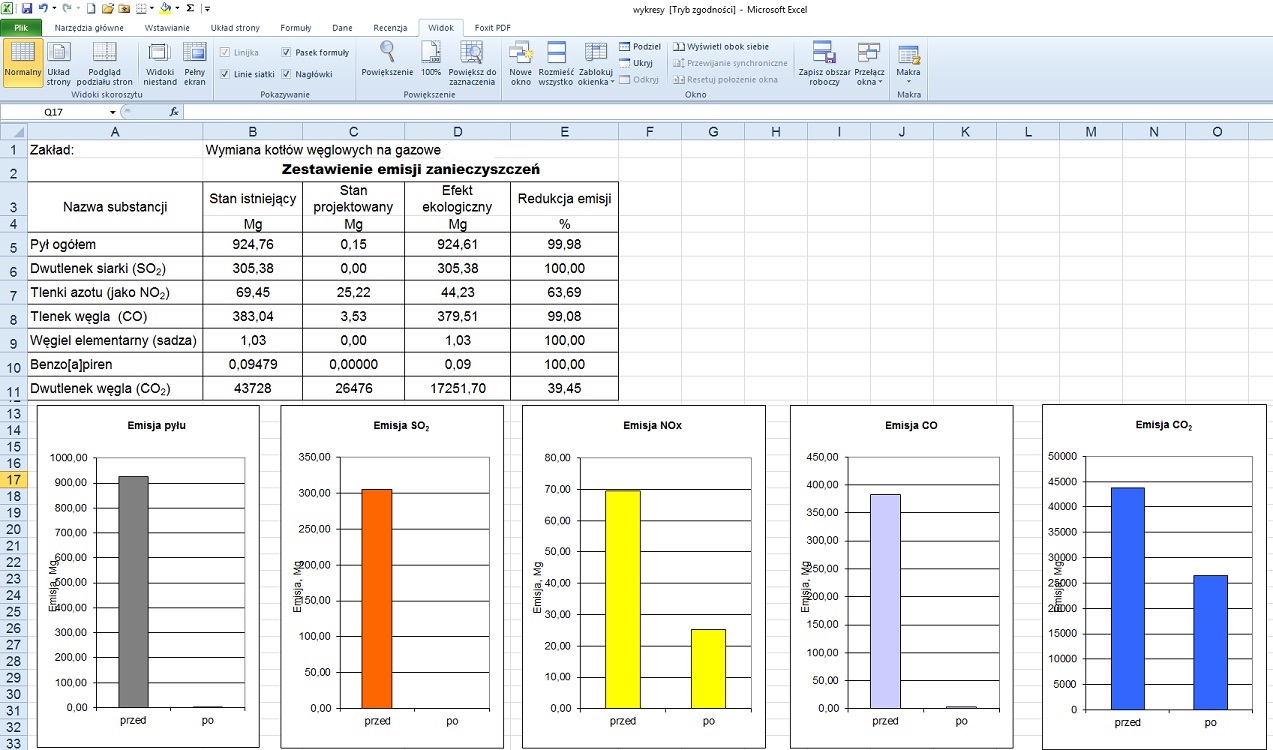1273x750 pixels.
Task: Click the formula bar input area
Action: [727, 112]
